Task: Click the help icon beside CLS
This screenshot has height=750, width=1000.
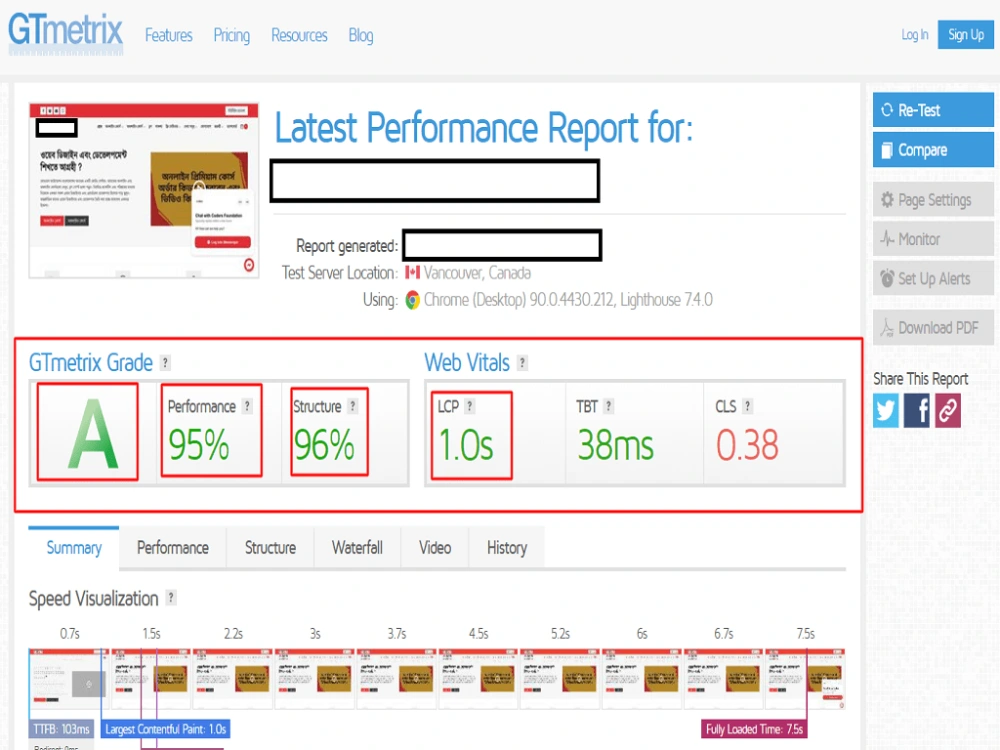Action: (x=747, y=406)
